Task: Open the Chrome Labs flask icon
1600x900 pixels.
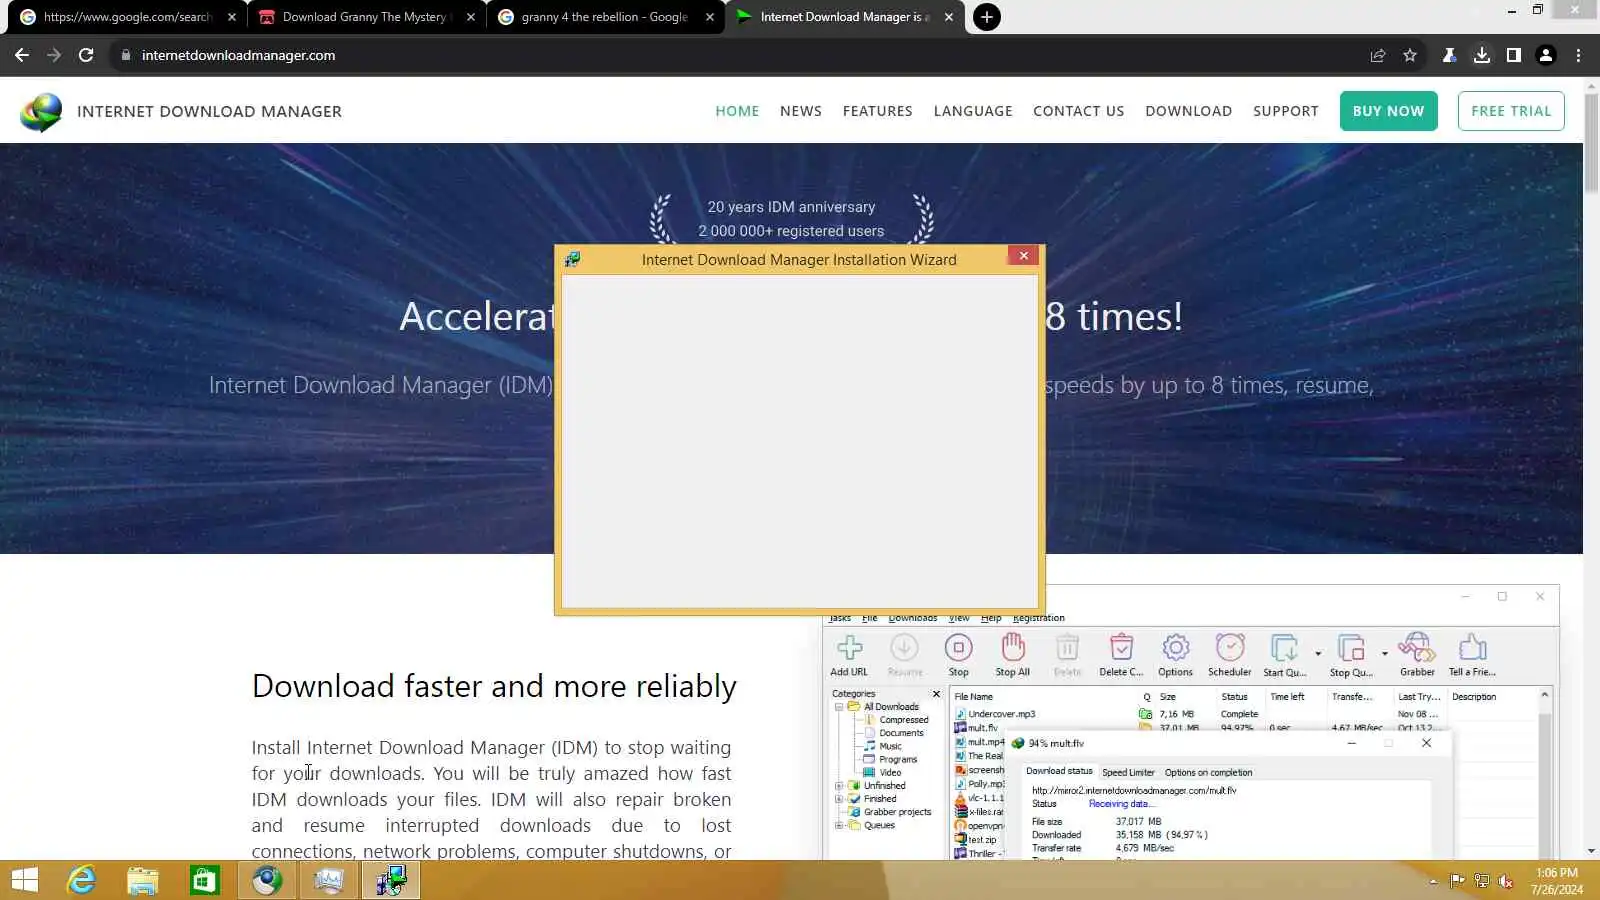Action: click(x=1449, y=55)
